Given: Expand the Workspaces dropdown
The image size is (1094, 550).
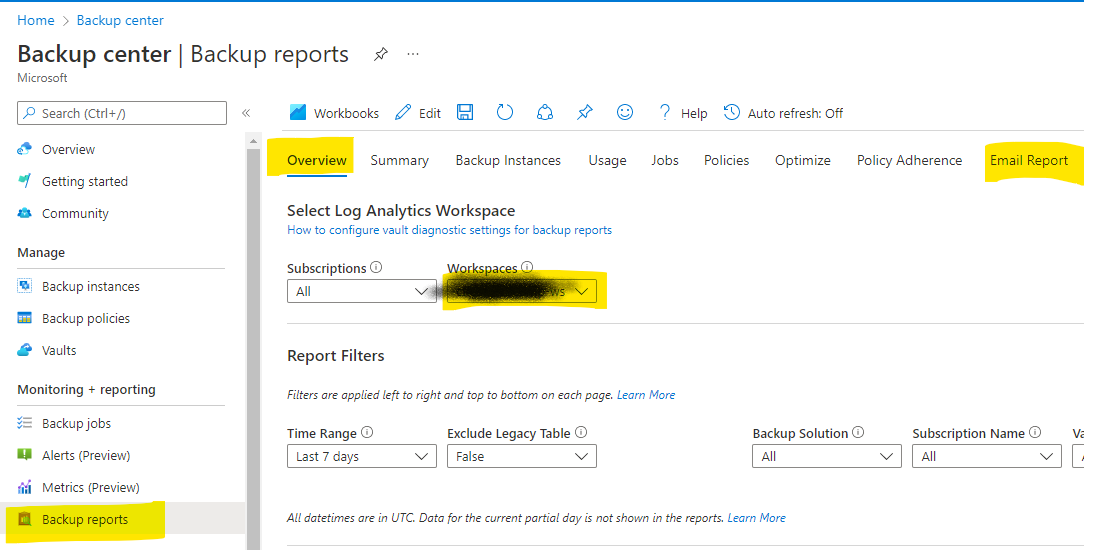Looking at the screenshot, I should tap(522, 291).
